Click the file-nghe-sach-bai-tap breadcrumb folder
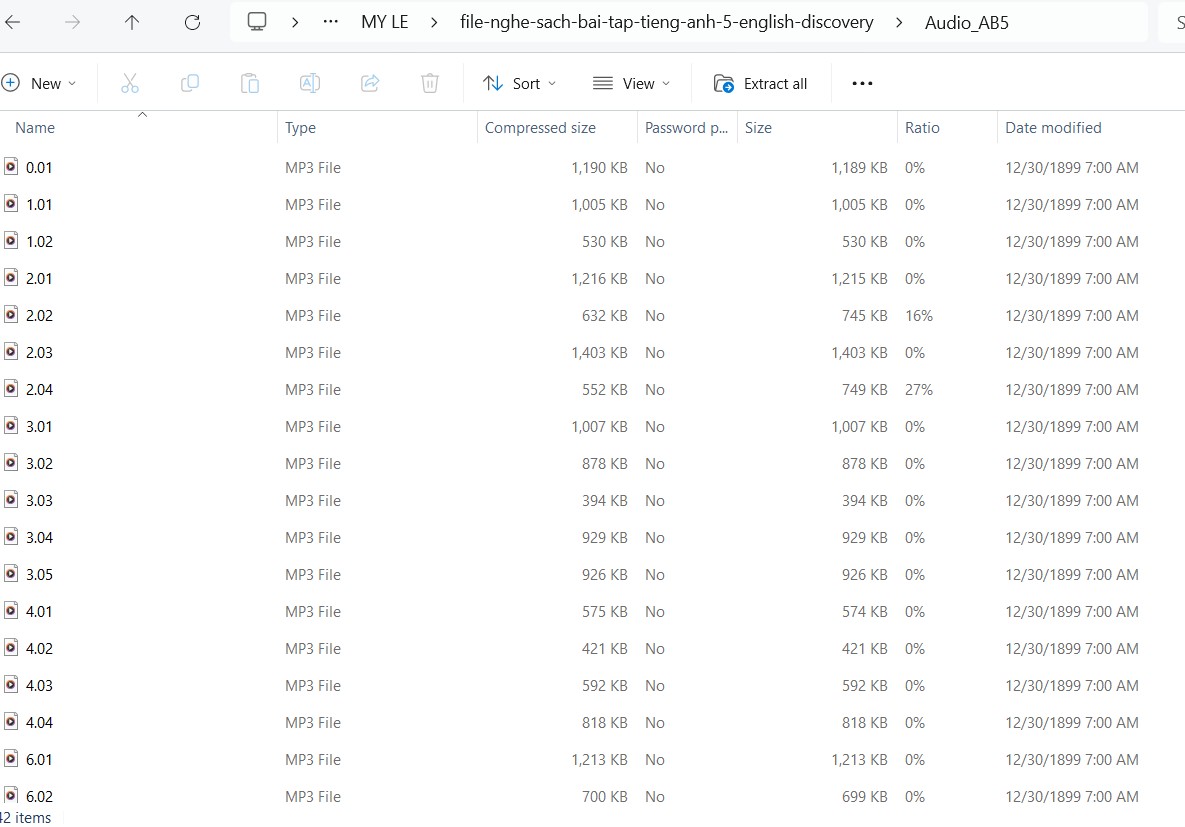The width and height of the screenshot is (1185, 827). 664,21
